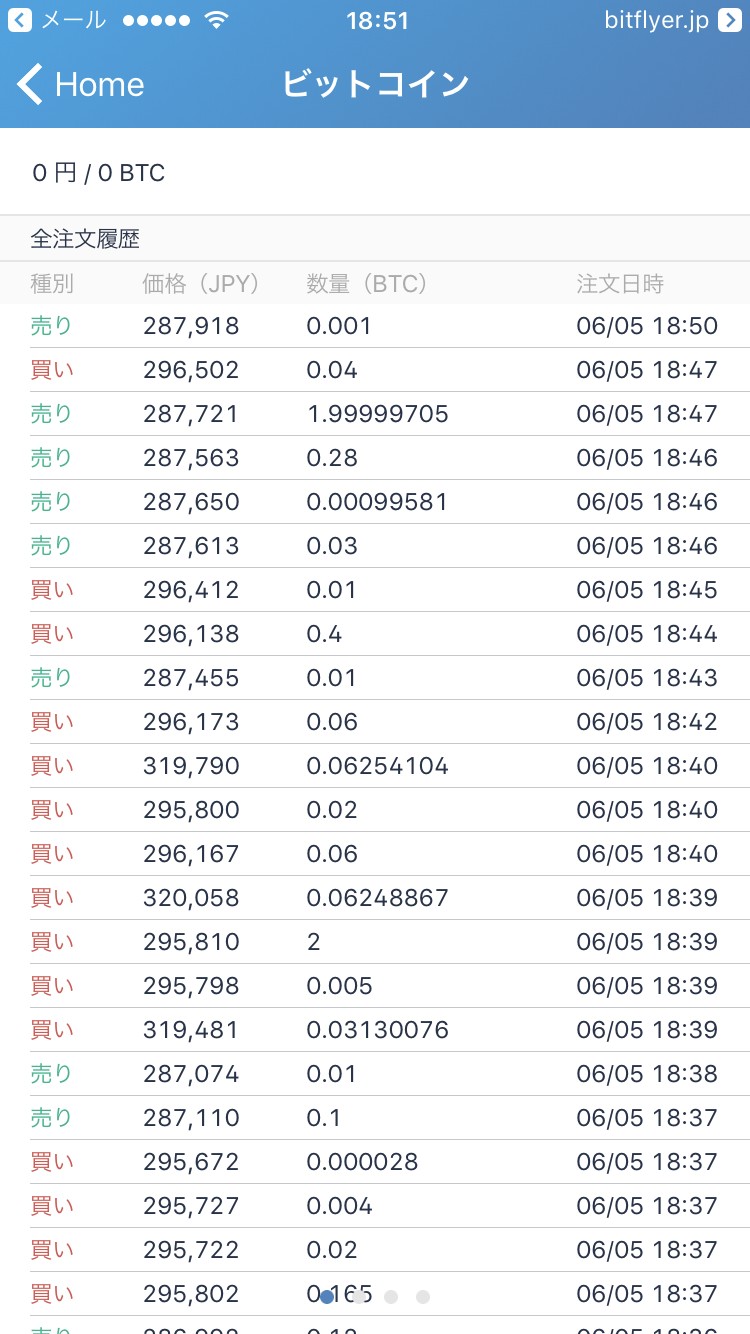Open the 320,058 buy order row
The height and width of the screenshot is (1334, 750).
tap(375, 898)
